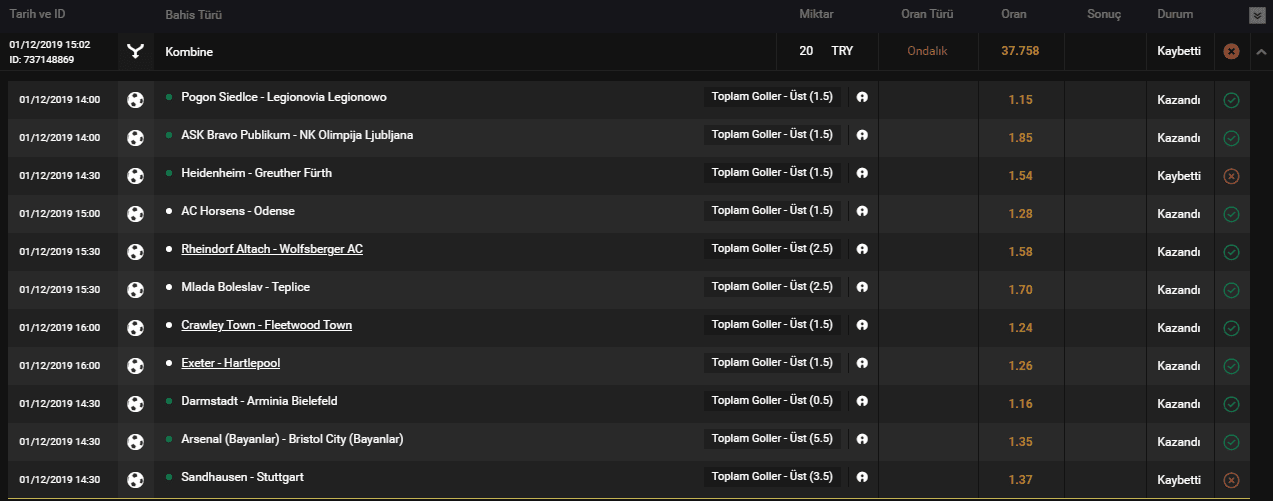Click the lost X icon for Heidenheim row

(1231, 176)
